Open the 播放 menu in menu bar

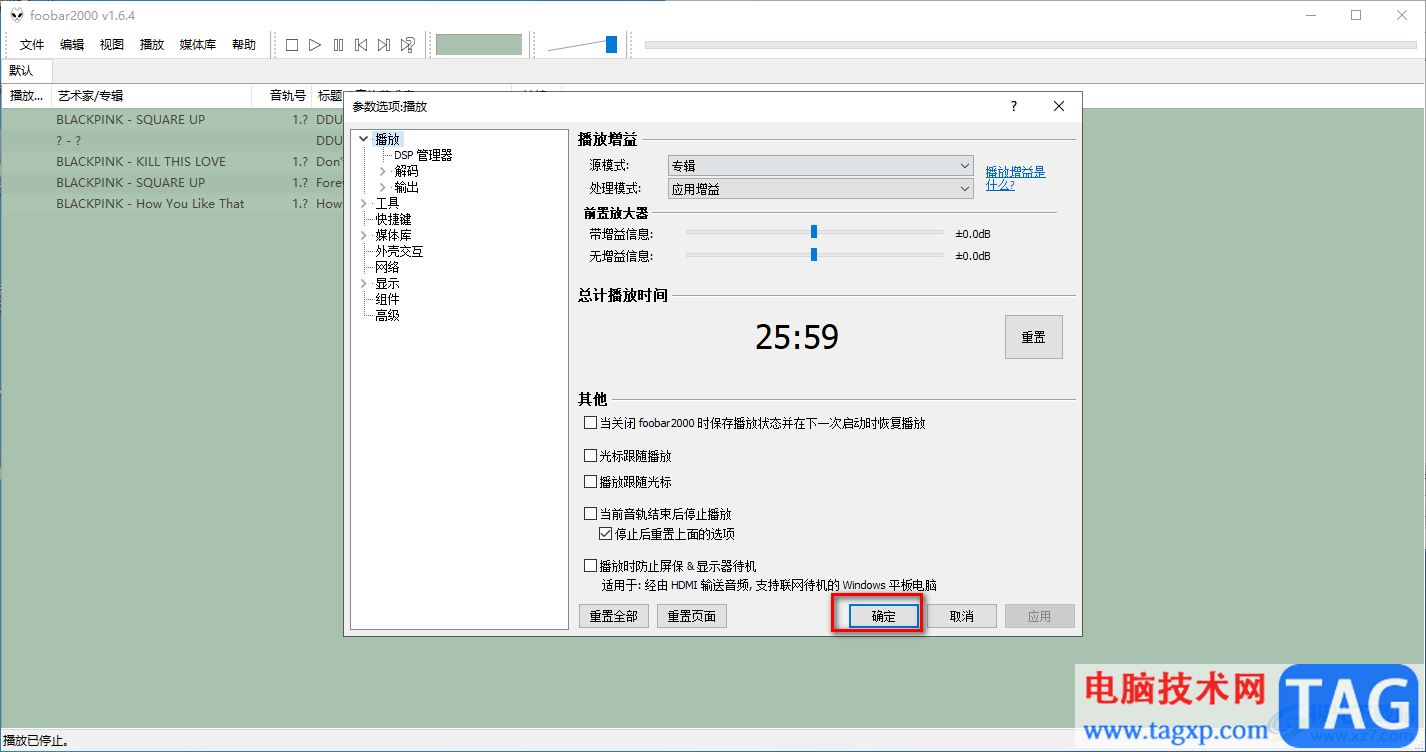152,45
